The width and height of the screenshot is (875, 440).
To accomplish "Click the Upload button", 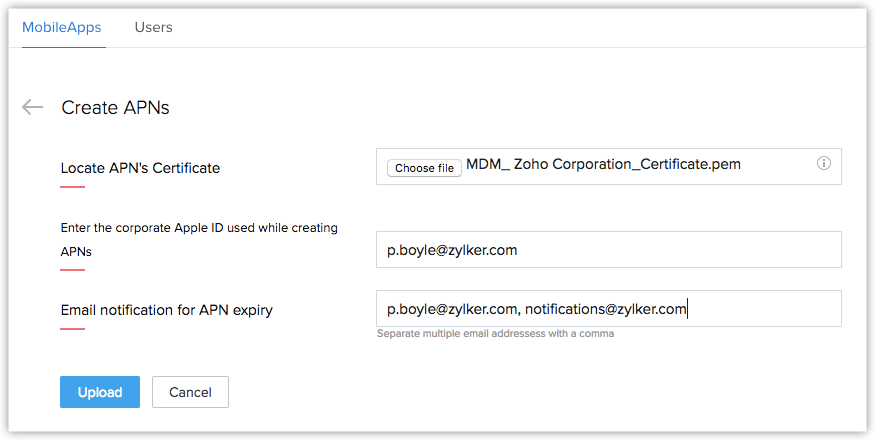I will [99, 392].
